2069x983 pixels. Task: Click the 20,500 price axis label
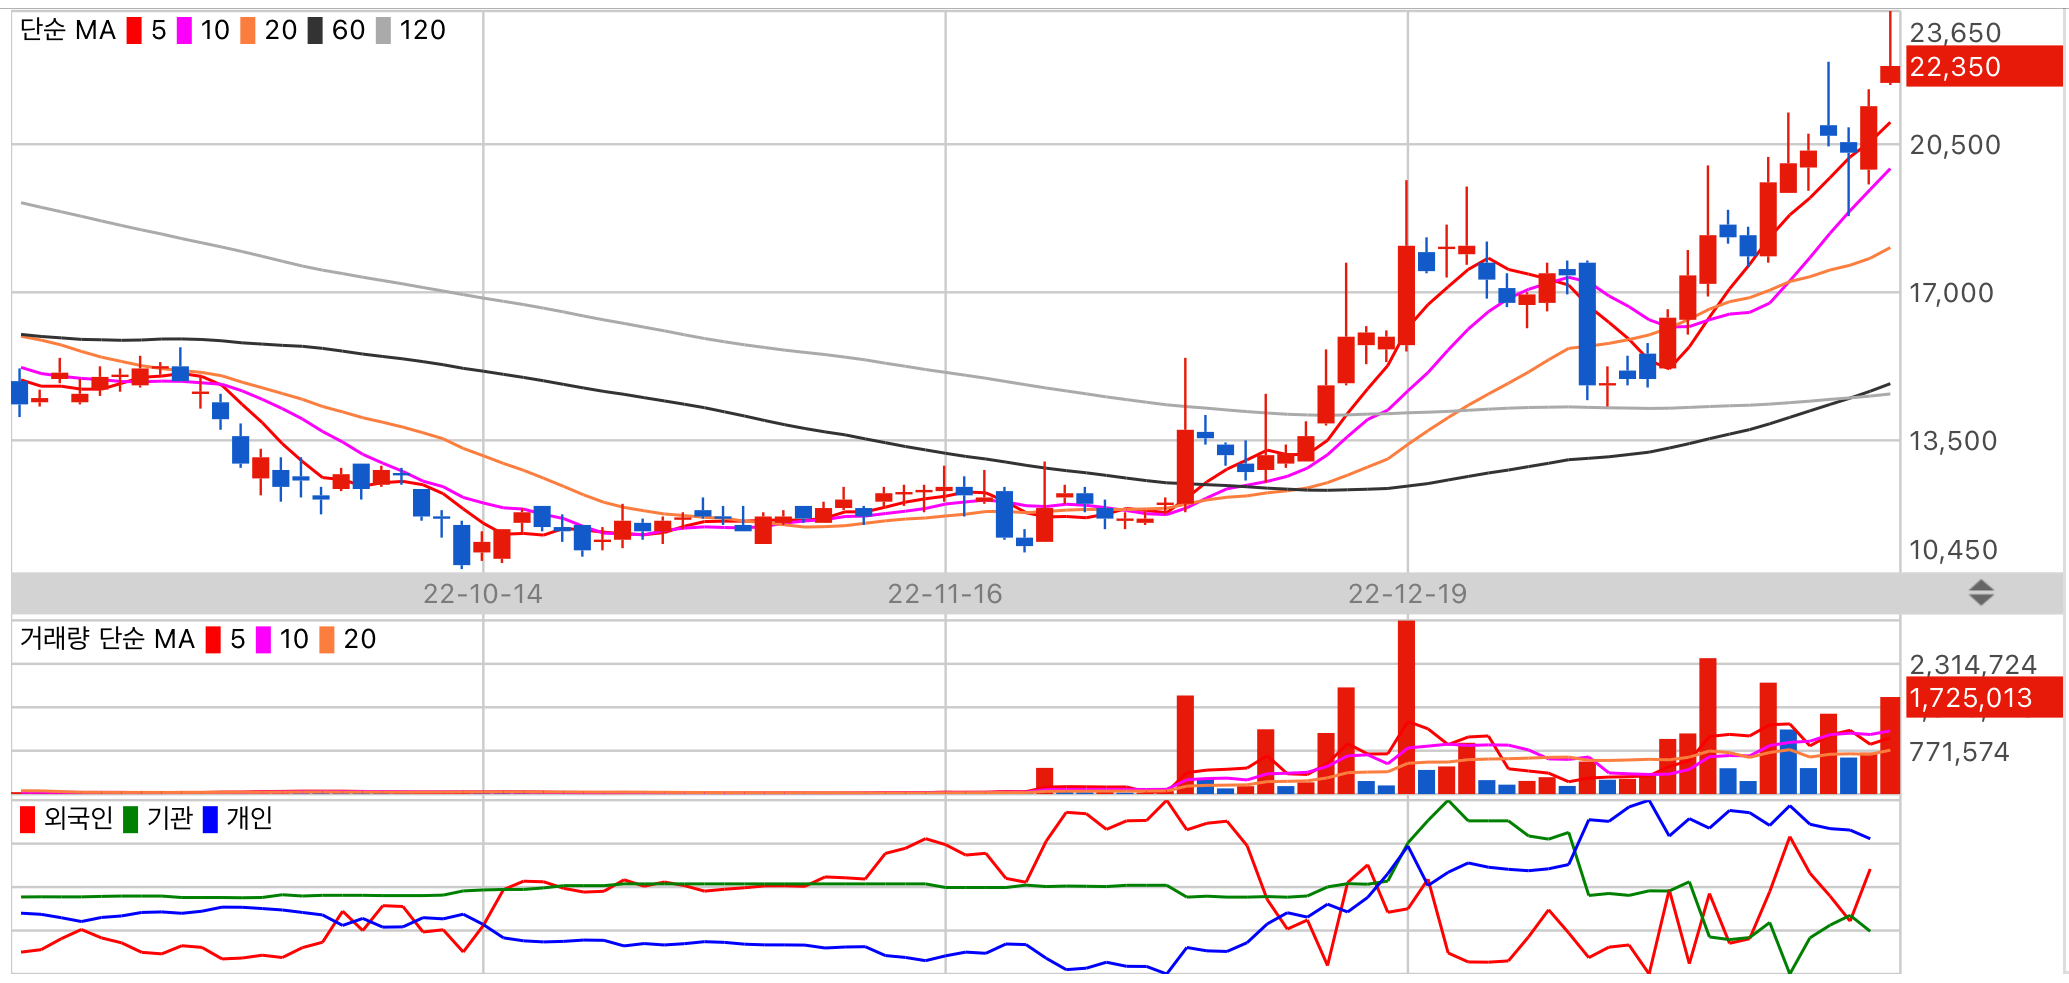[1955, 145]
